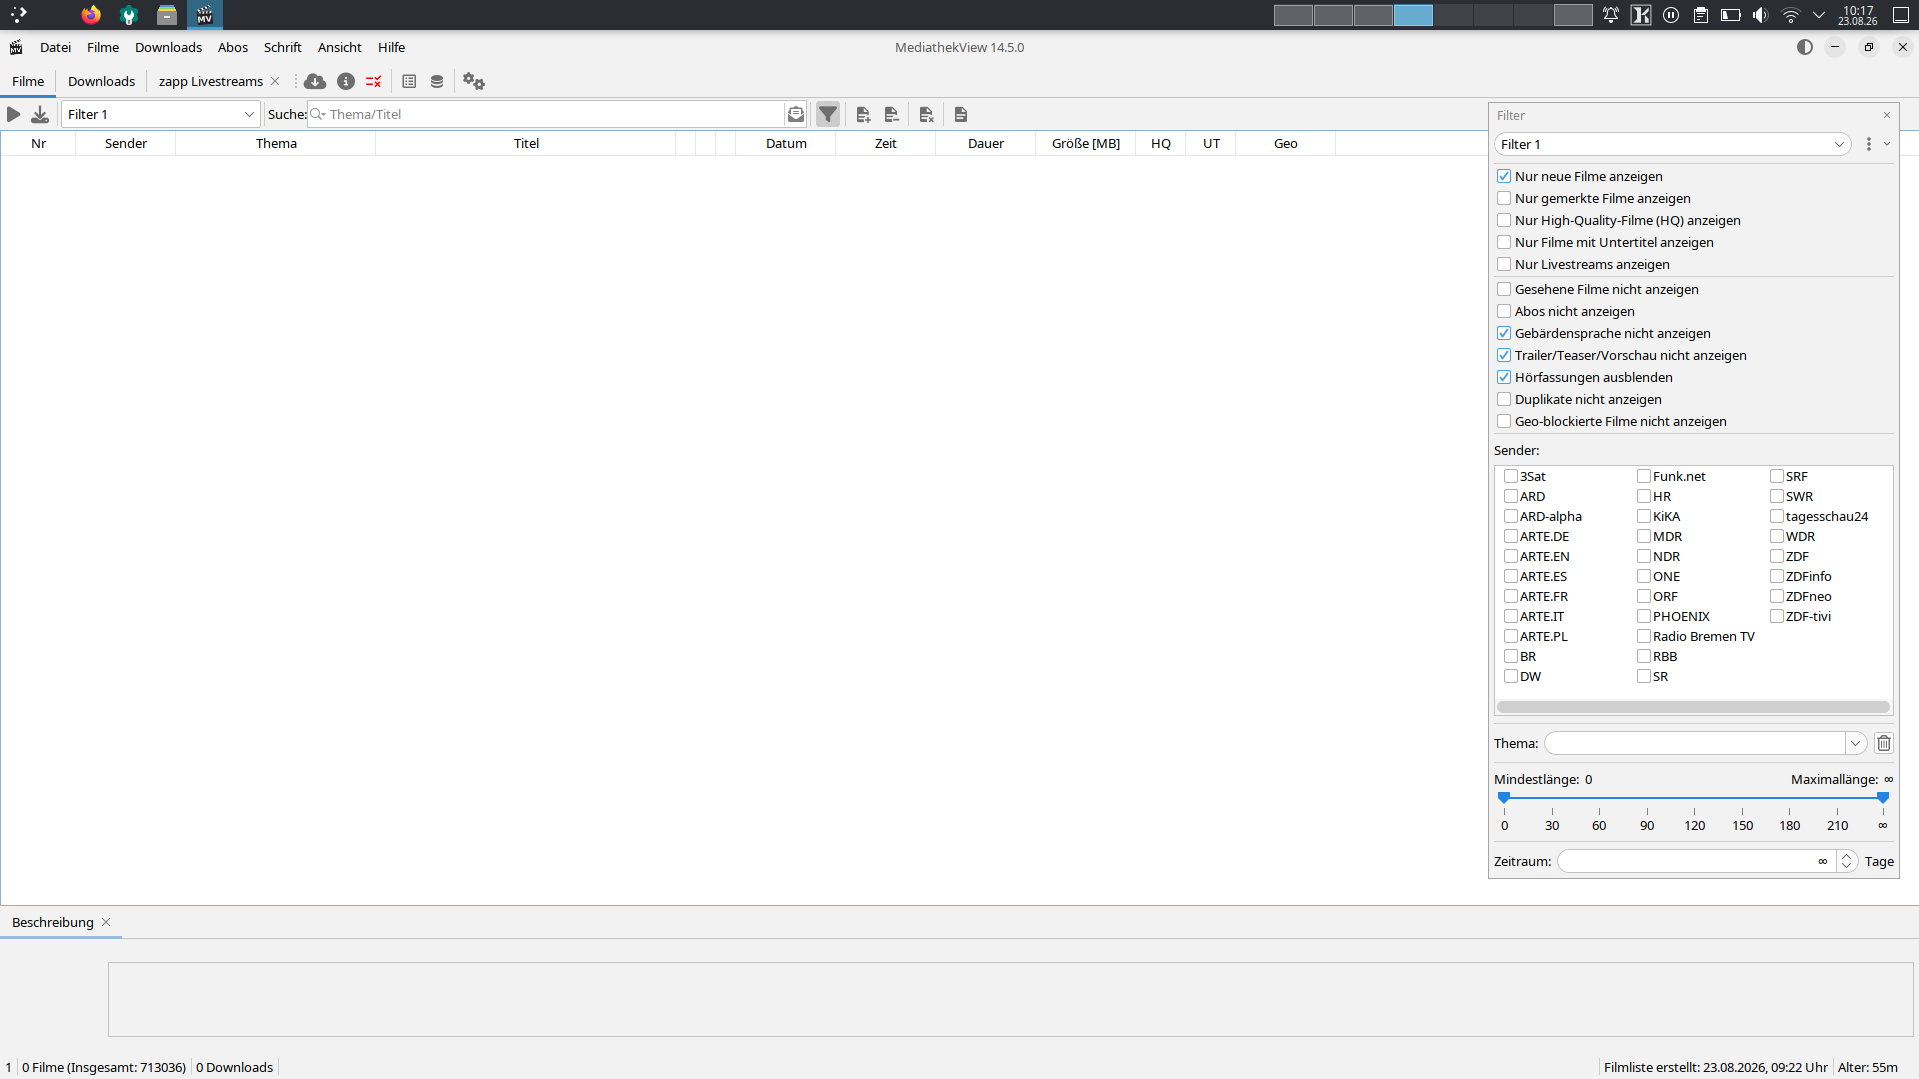Sort table by Titel column
This screenshot has height=1079, width=1919.
(x=526, y=143)
